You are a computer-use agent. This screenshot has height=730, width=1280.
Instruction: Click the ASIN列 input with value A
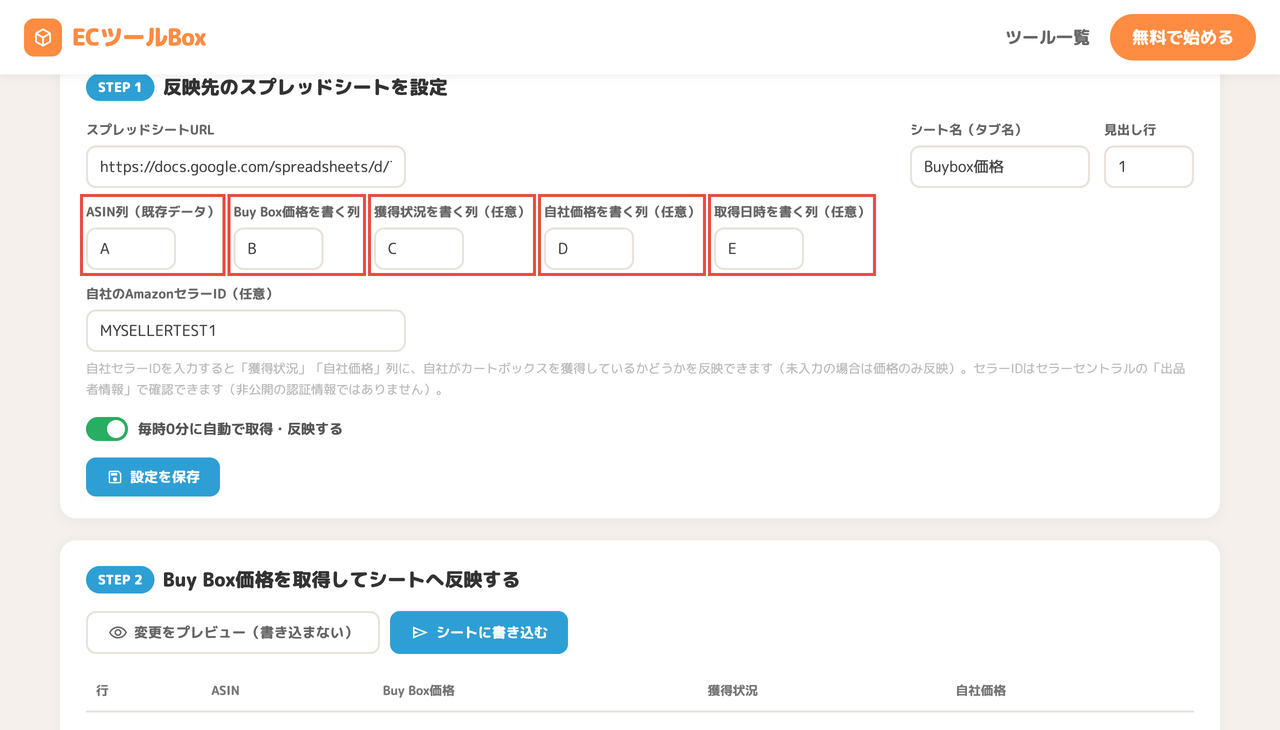(131, 249)
